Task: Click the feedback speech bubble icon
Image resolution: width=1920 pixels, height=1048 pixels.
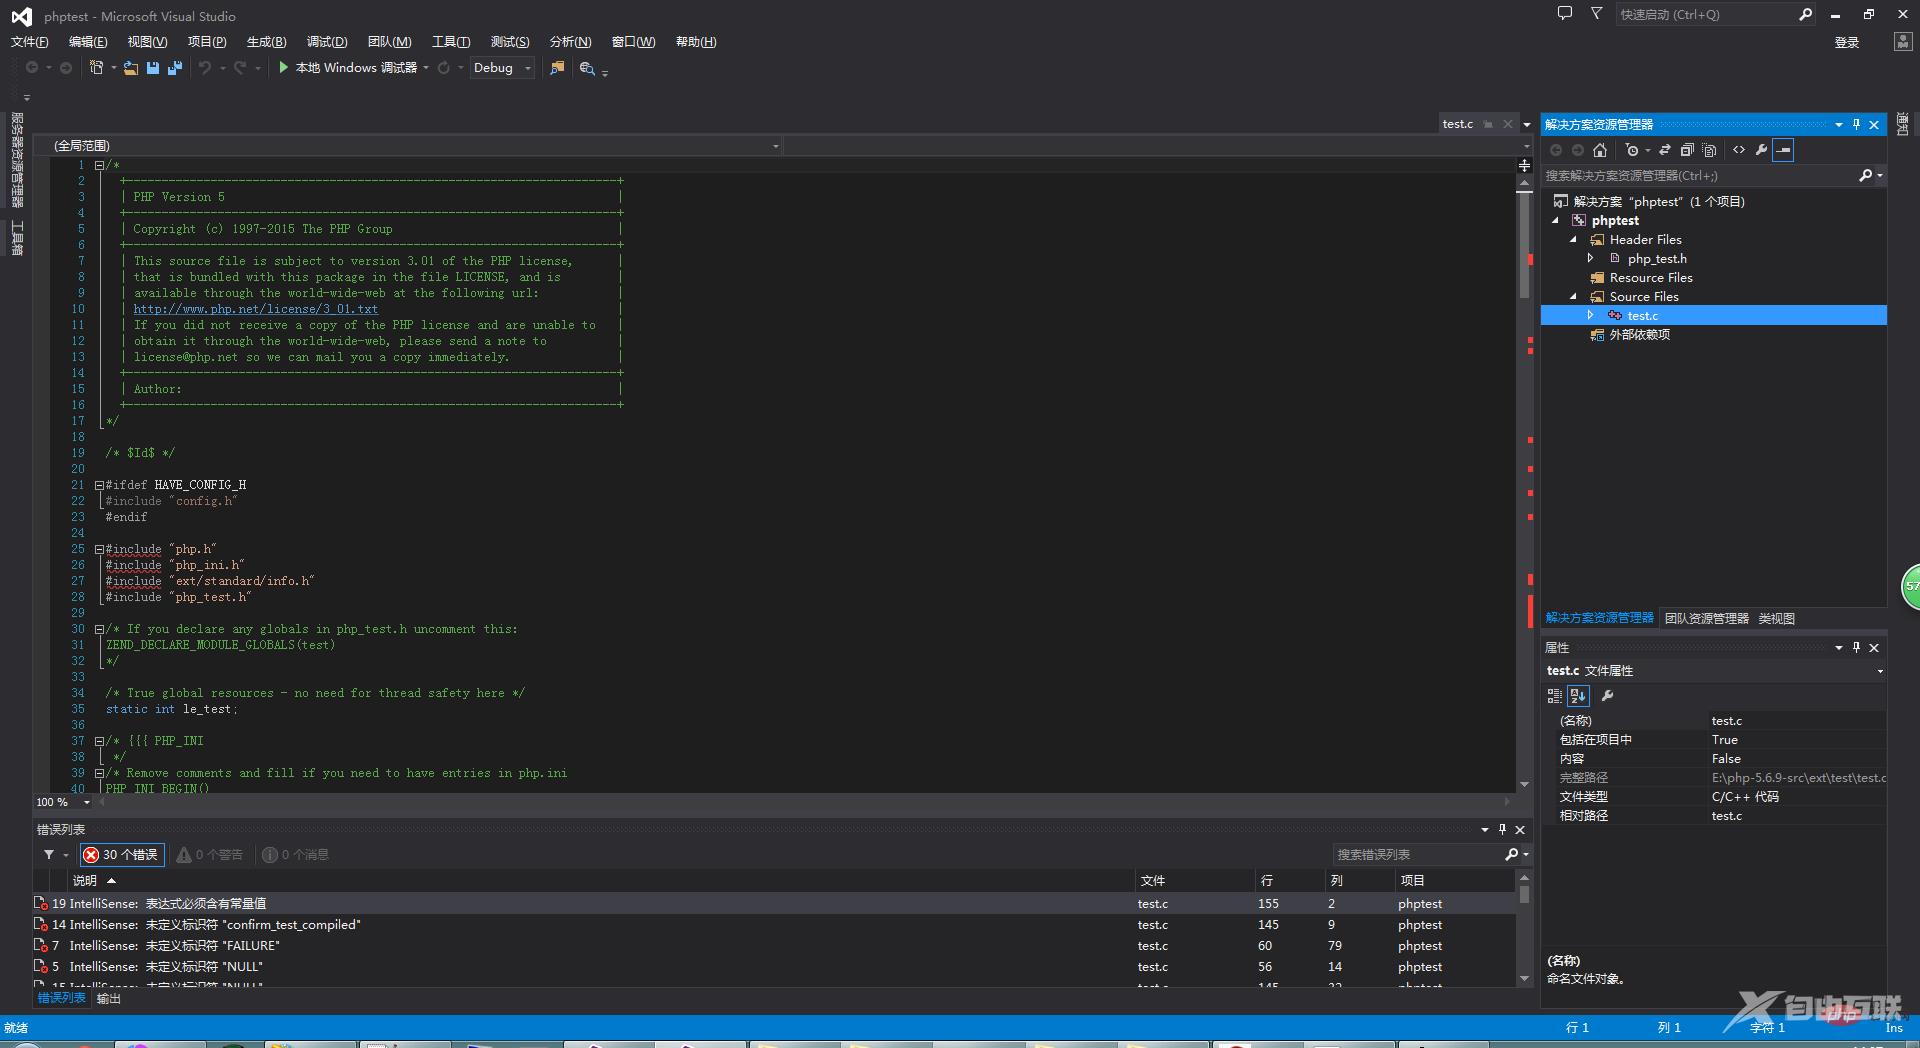Action: pyautogui.click(x=1565, y=14)
